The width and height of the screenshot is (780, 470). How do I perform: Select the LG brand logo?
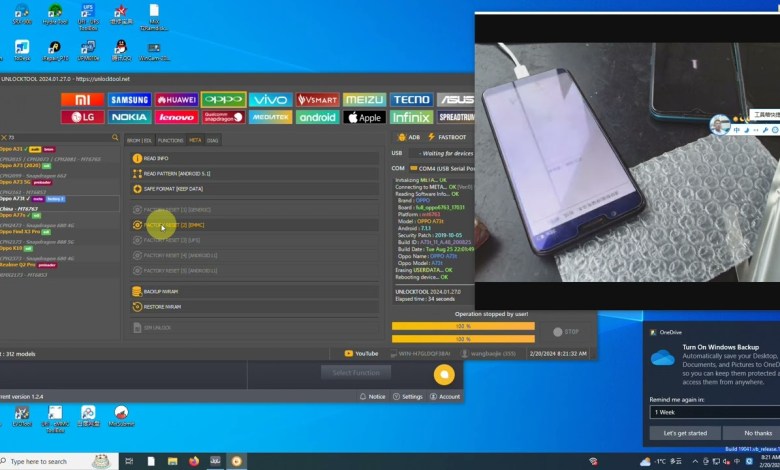pos(83,117)
